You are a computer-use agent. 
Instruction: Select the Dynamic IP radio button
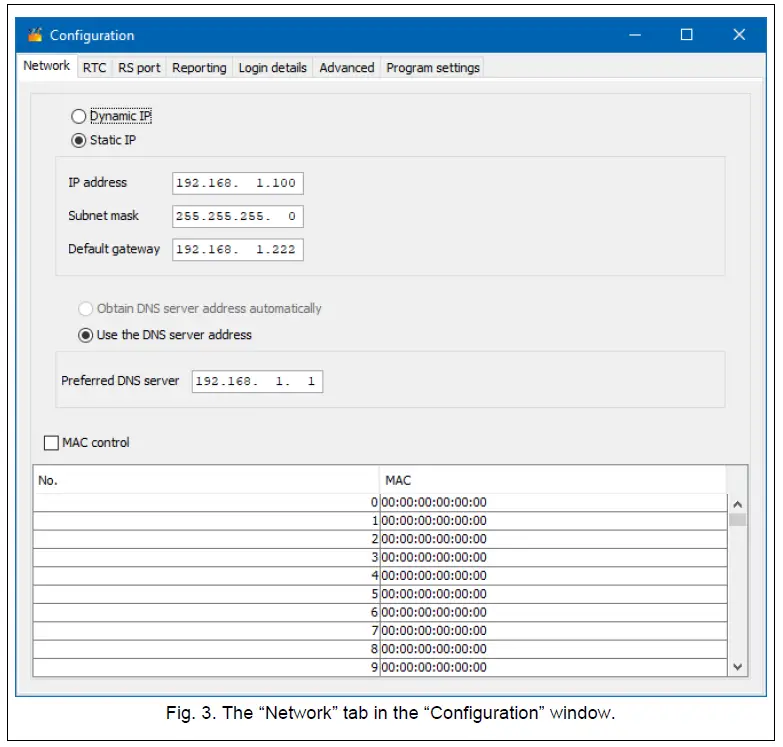[x=78, y=116]
